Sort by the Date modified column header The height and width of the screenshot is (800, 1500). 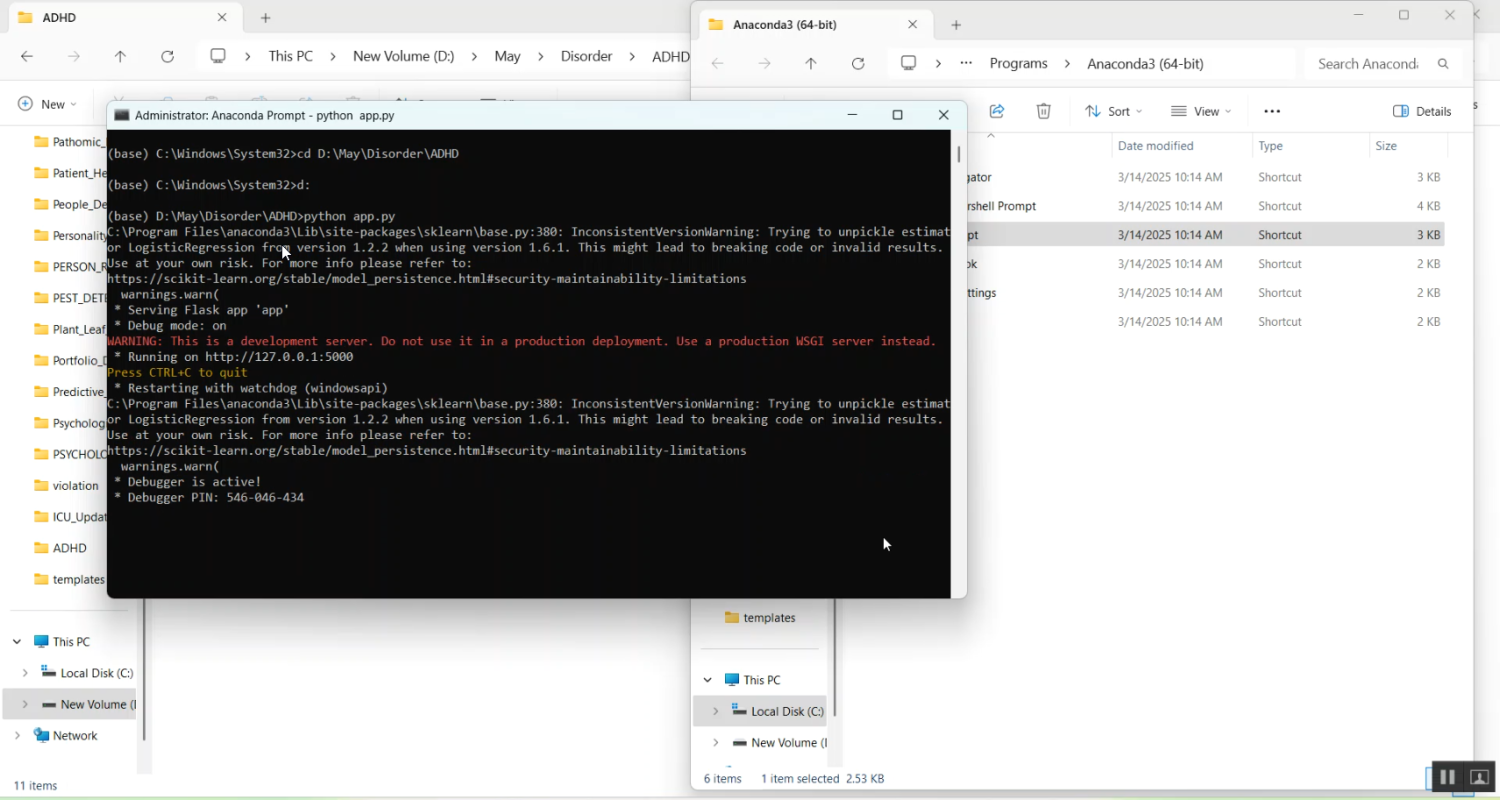tap(1155, 146)
